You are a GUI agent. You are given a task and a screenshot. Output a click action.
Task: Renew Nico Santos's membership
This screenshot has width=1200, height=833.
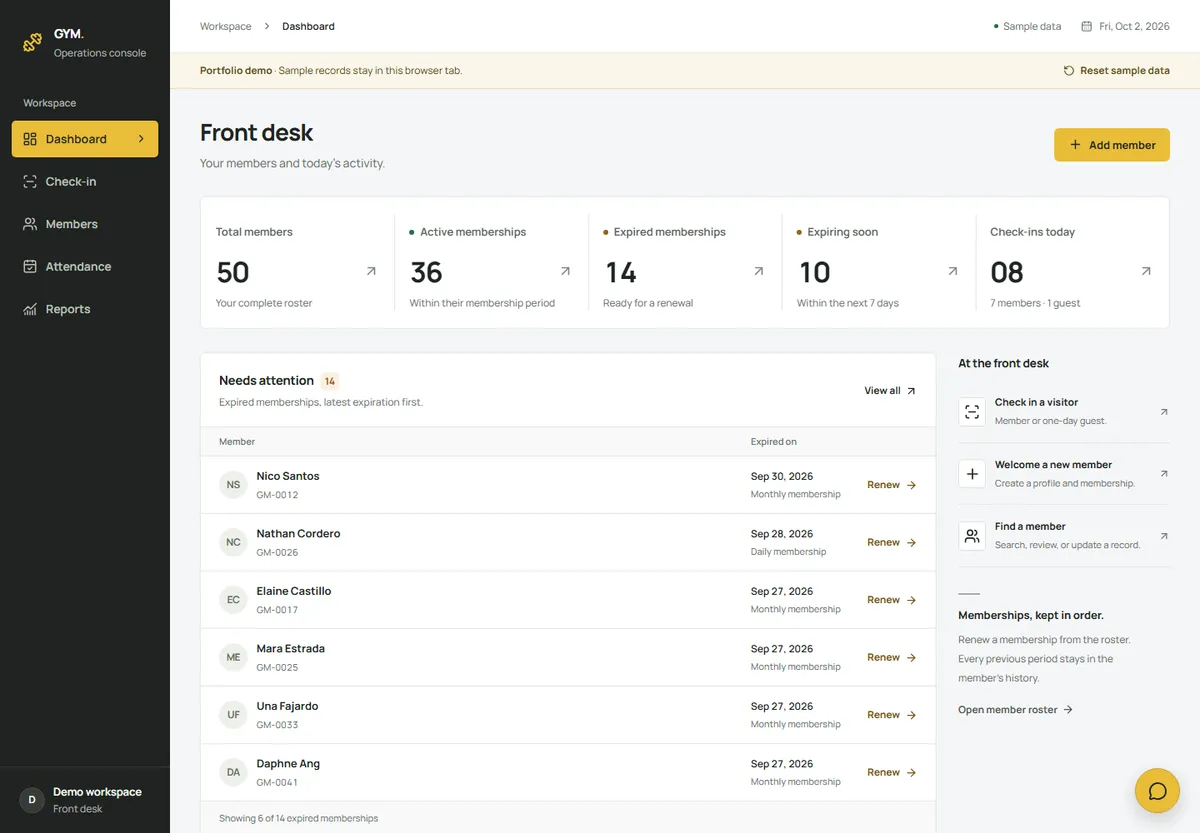[891, 485]
